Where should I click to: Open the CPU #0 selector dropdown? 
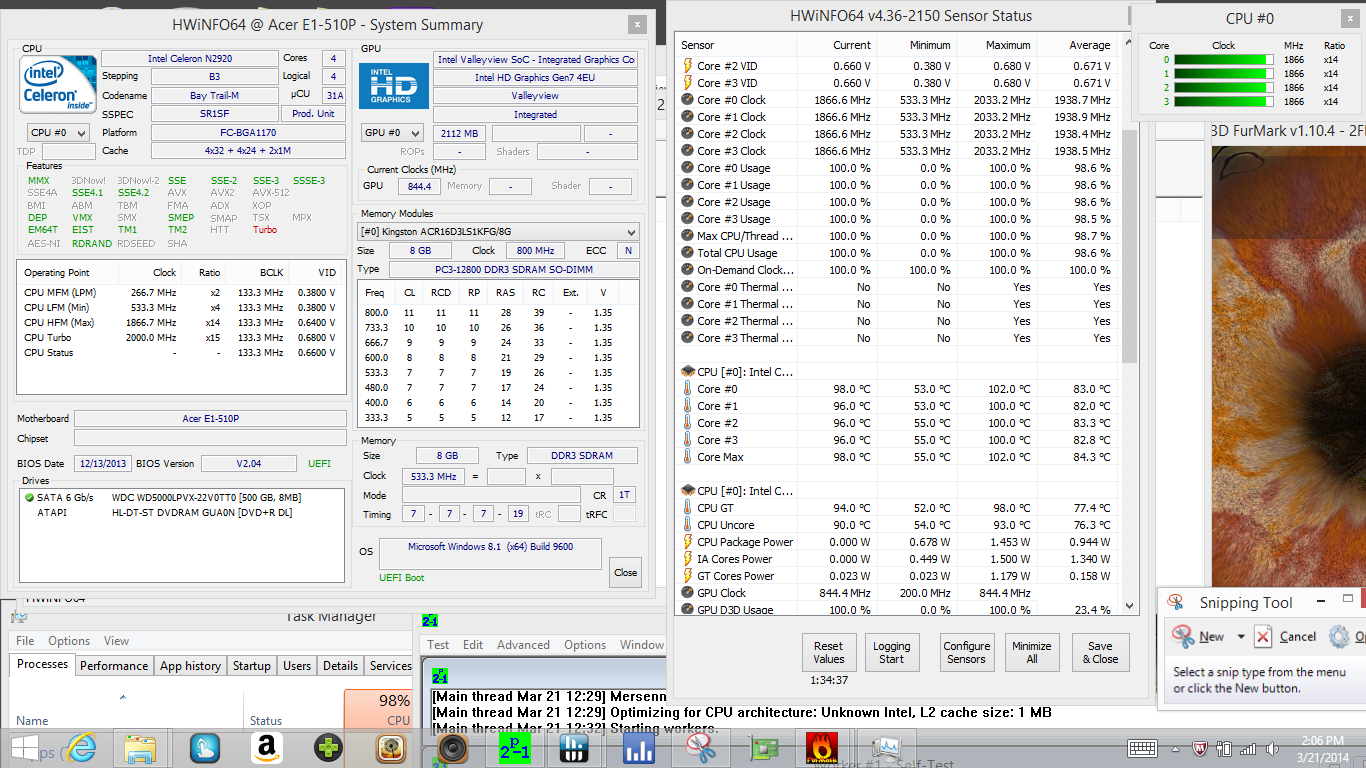(58, 132)
